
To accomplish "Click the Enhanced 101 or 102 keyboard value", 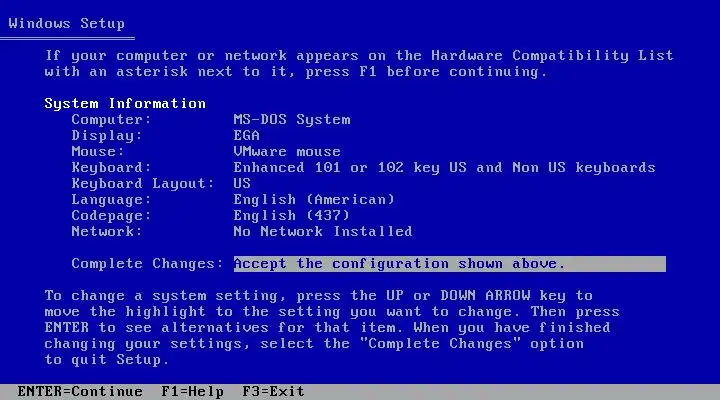I will click(444, 168).
